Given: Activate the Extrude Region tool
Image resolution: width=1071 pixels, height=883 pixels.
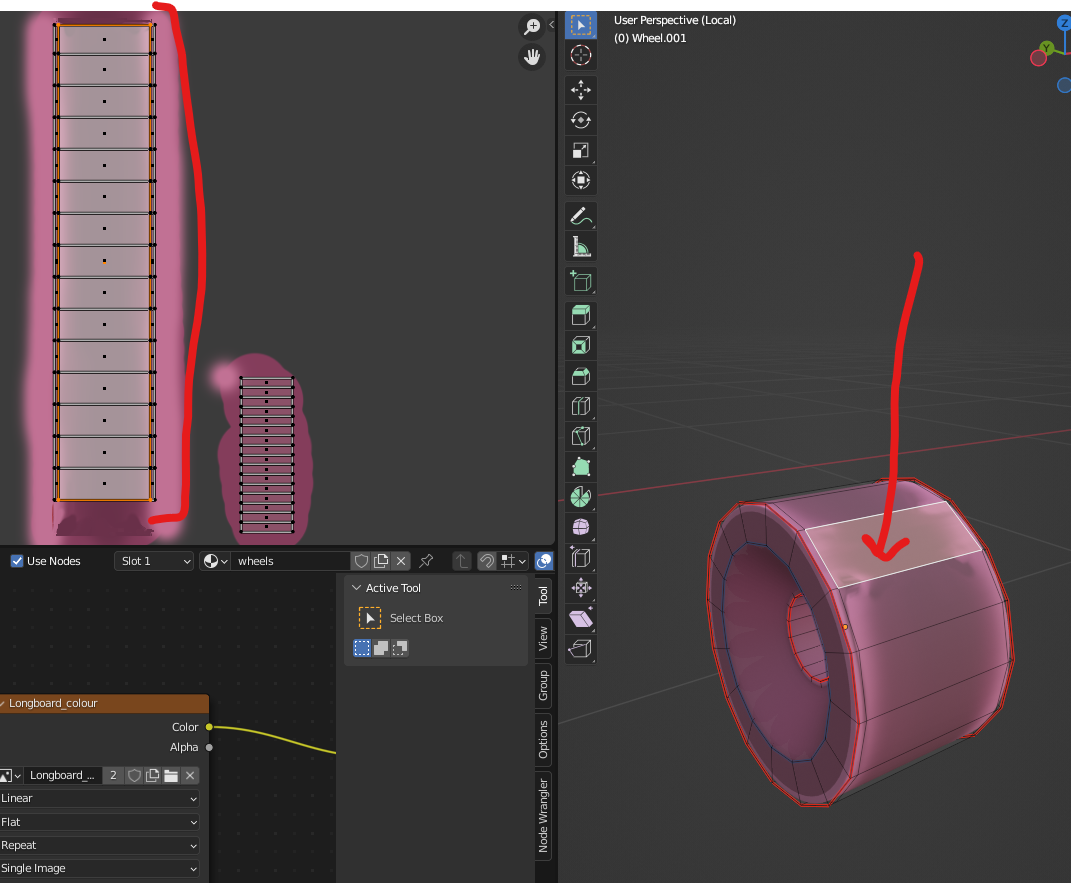Looking at the screenshot, I should pos(580,316).
